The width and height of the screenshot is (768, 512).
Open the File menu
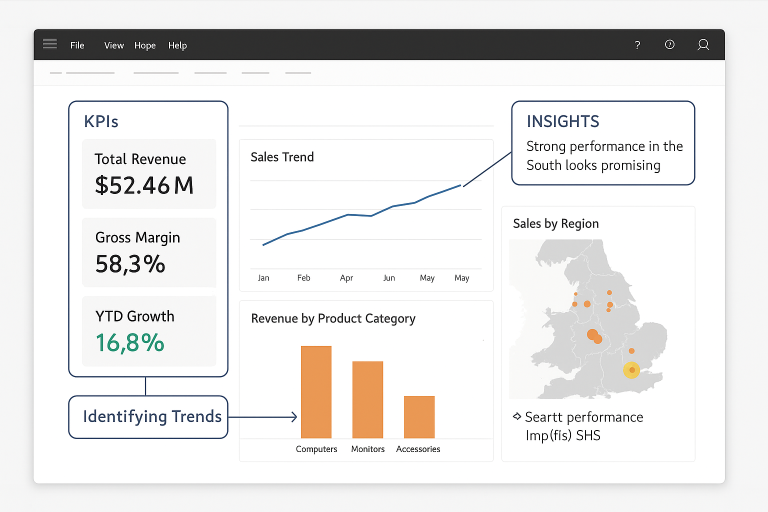(77, 45)
